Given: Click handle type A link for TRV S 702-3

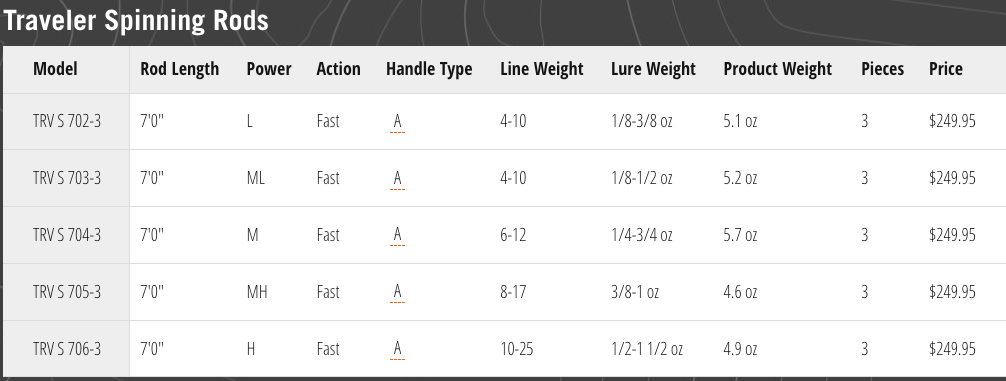Looking at the screenshot, I should [x=397, y=121].
